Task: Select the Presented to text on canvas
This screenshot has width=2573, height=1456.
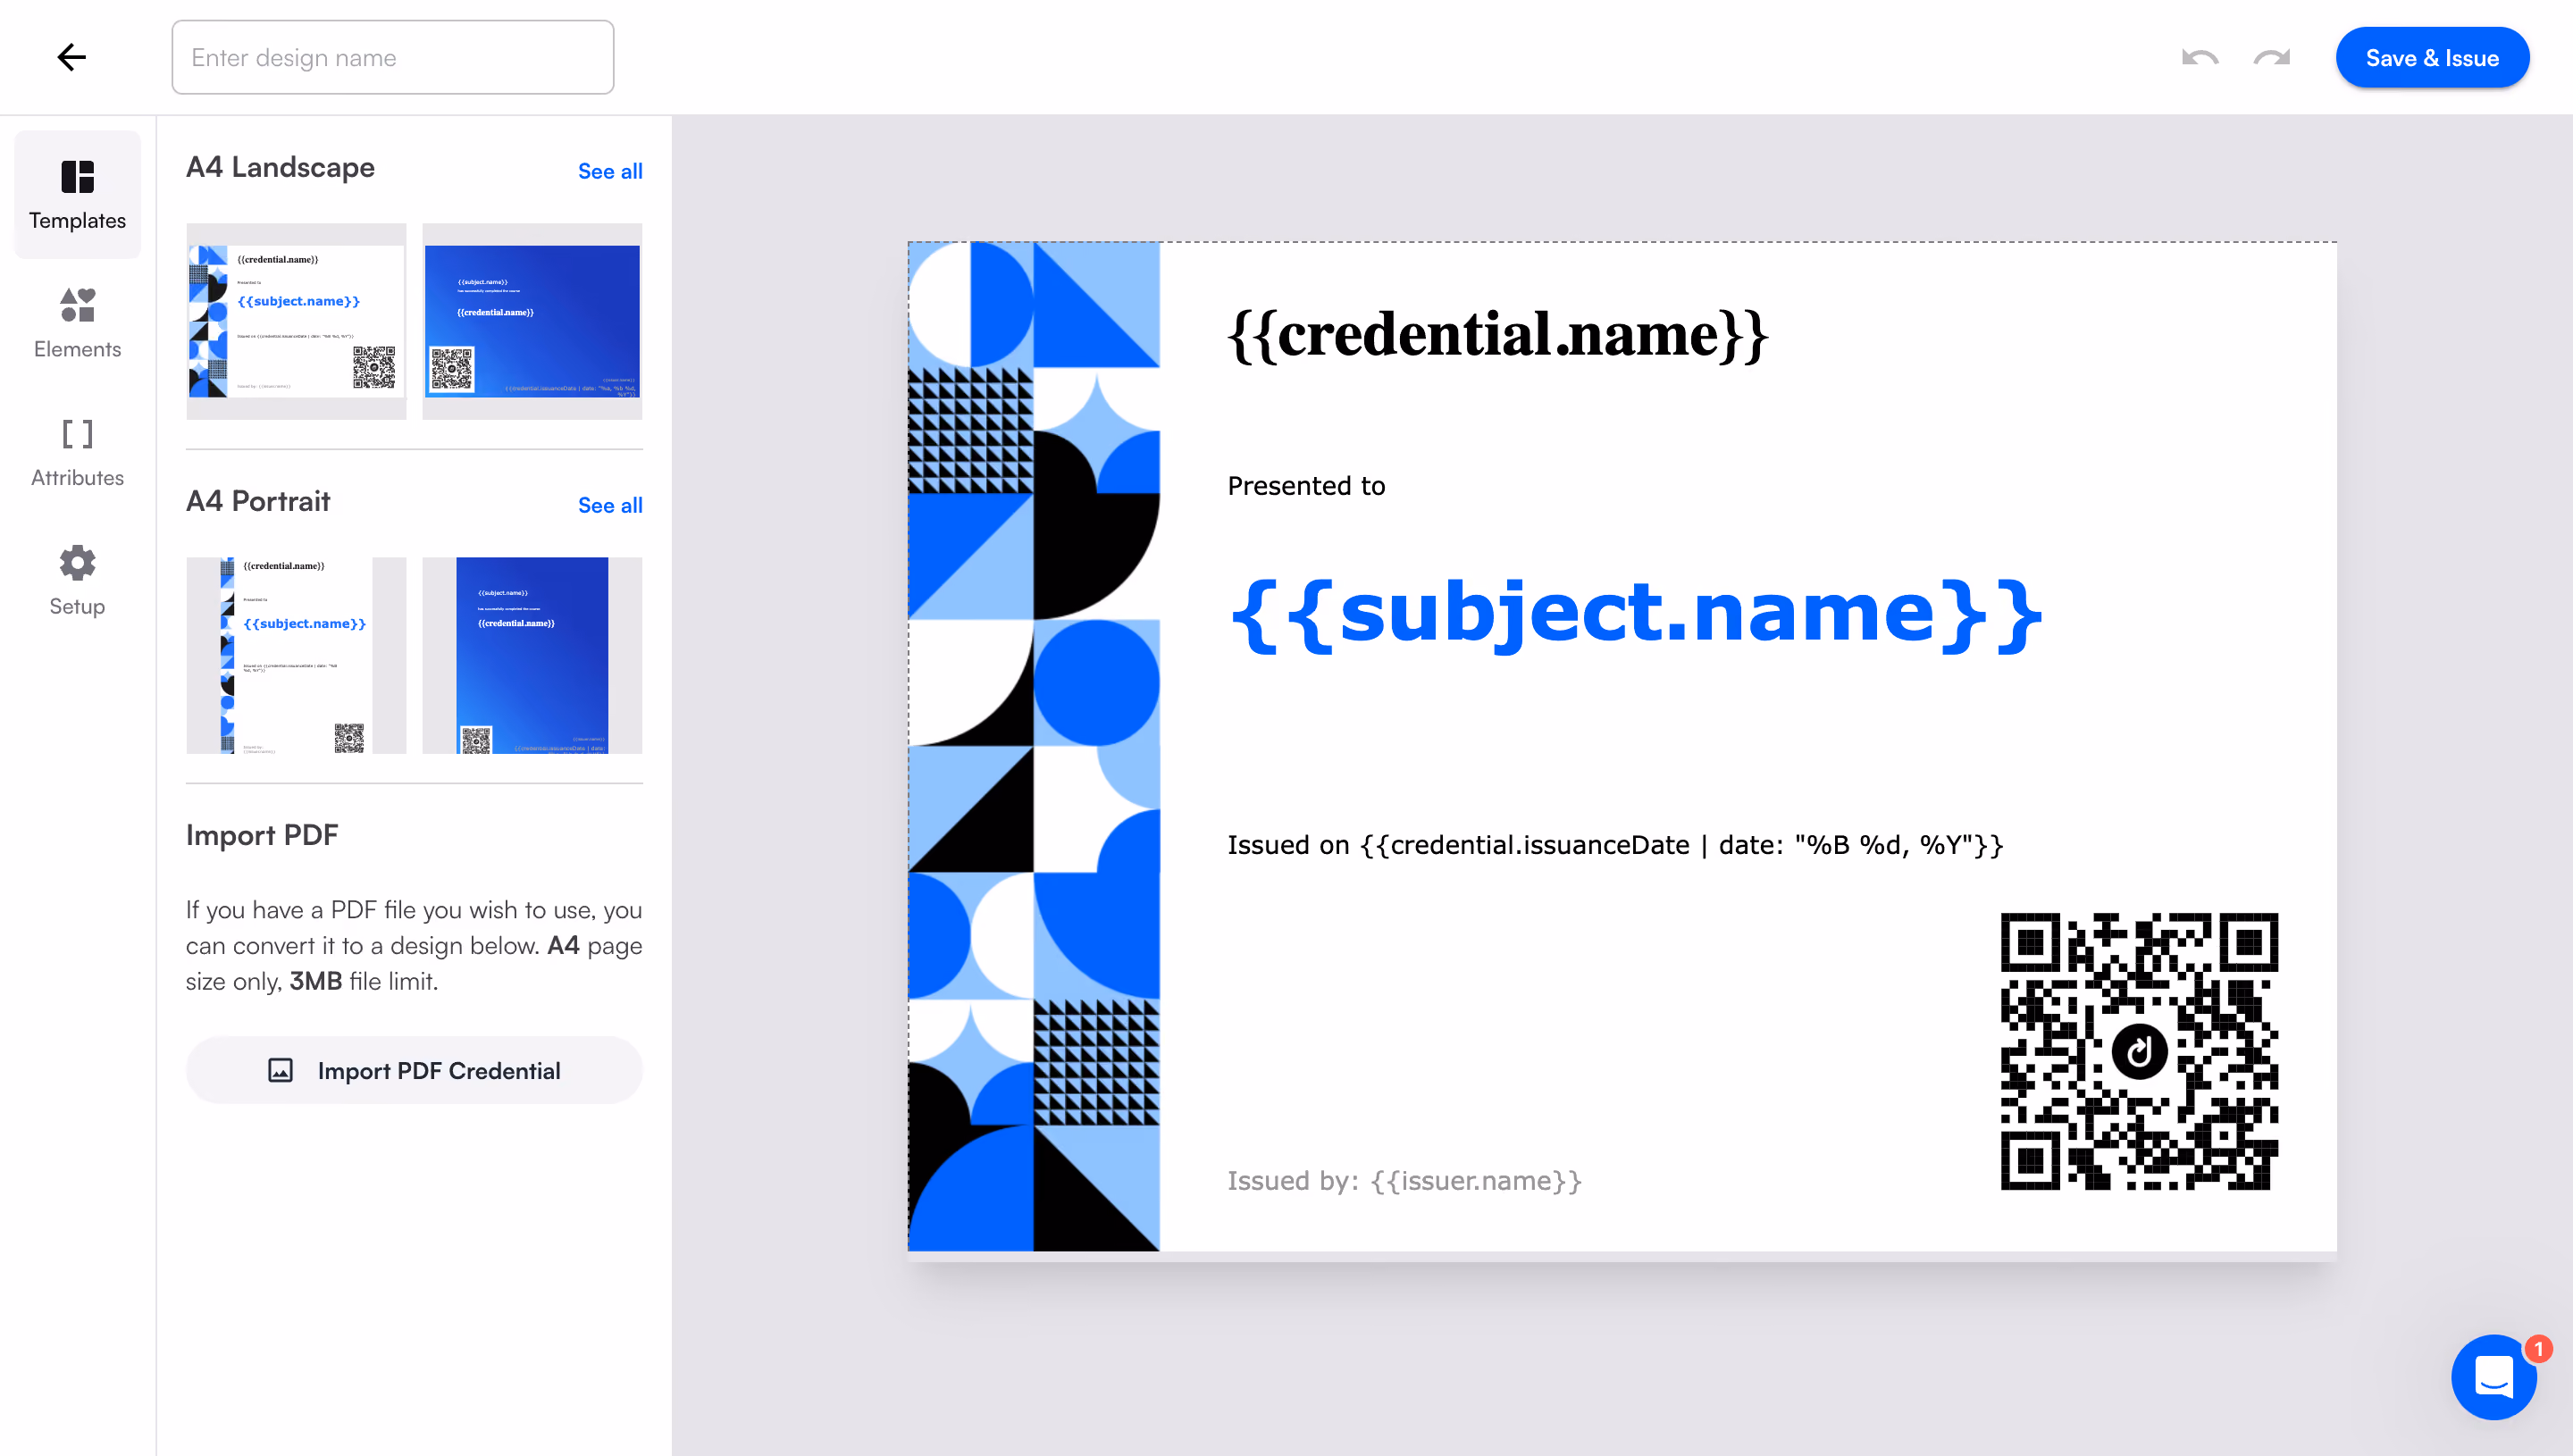Action: 1306,486
